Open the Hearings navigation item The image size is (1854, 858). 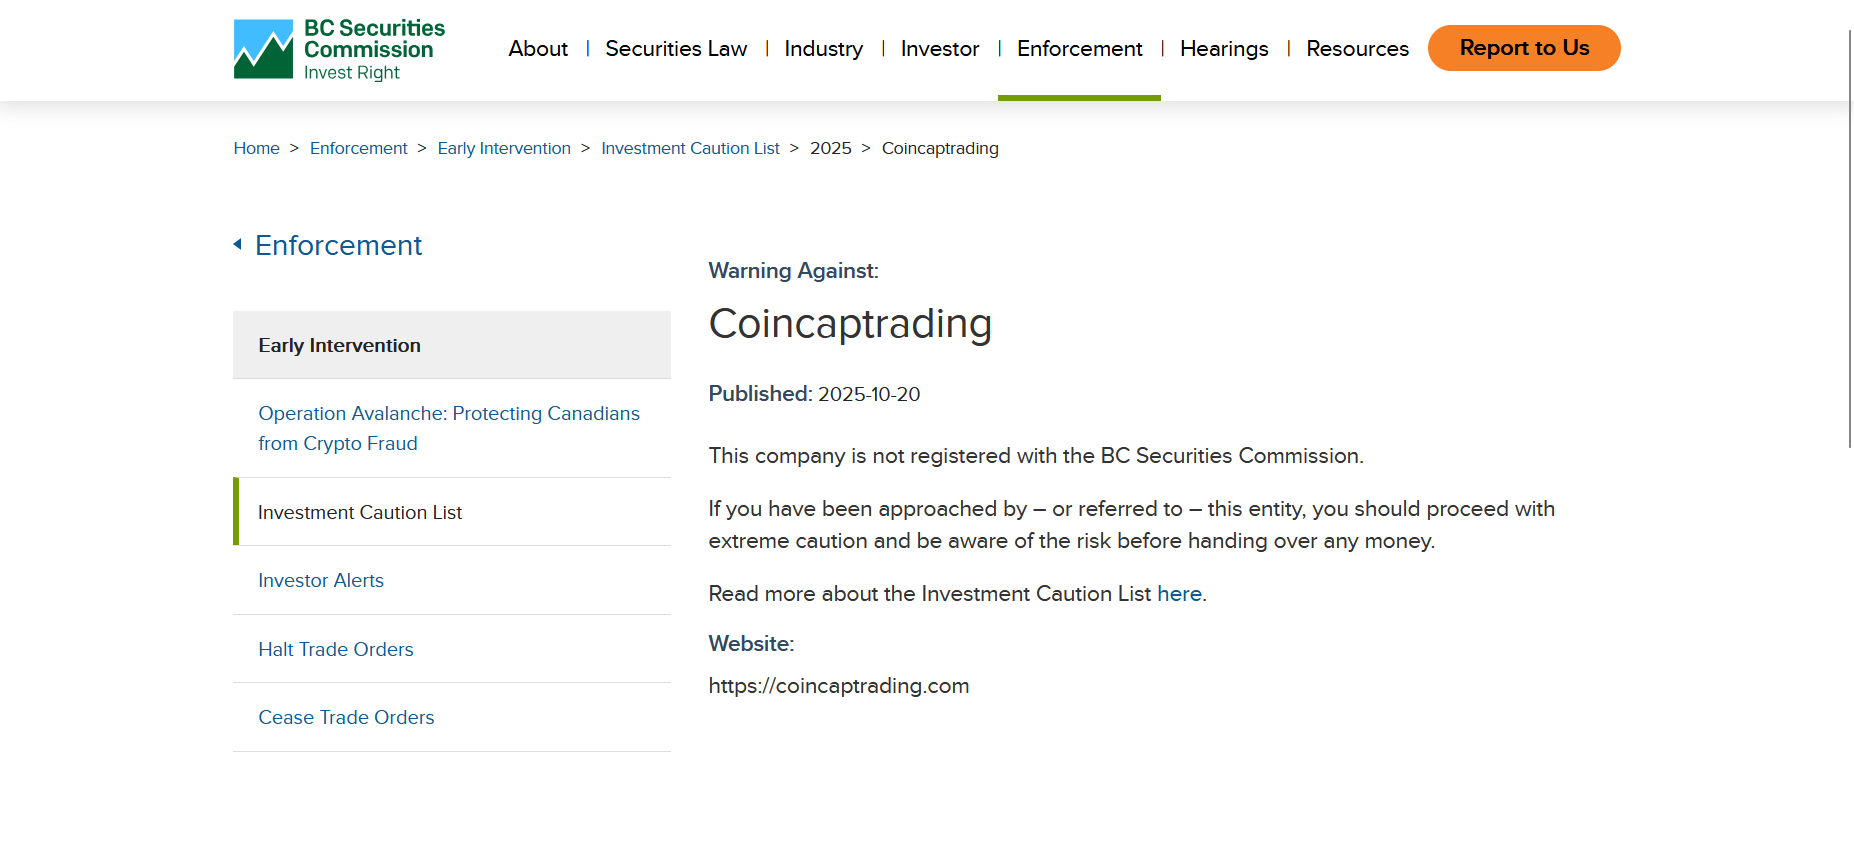1223,48
